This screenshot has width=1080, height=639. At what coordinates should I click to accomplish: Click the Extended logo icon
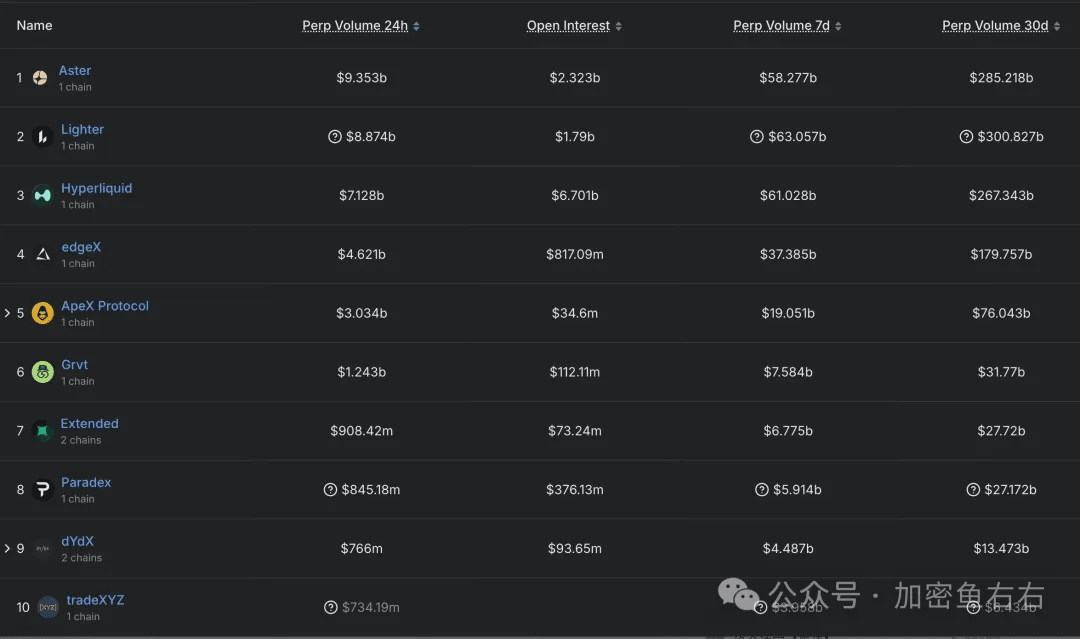pyautogui.click(x=42, y=431)
